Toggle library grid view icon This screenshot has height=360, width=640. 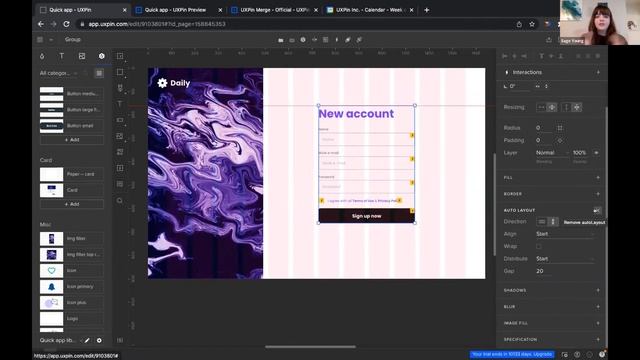click(99, 73)
